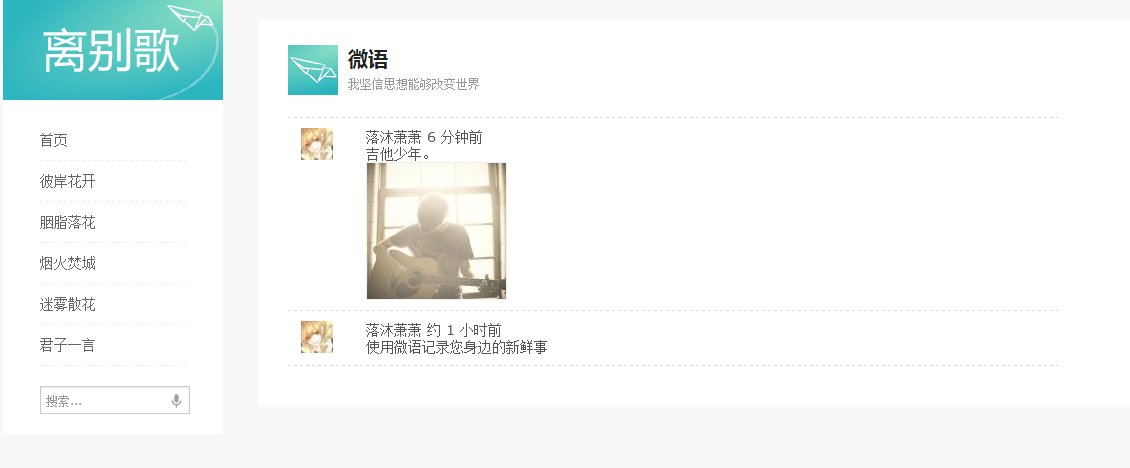The height and width of the screenshot is (468, 1130).
Task: Click the 吉他少年。 post text
Action: click(399, 154)
